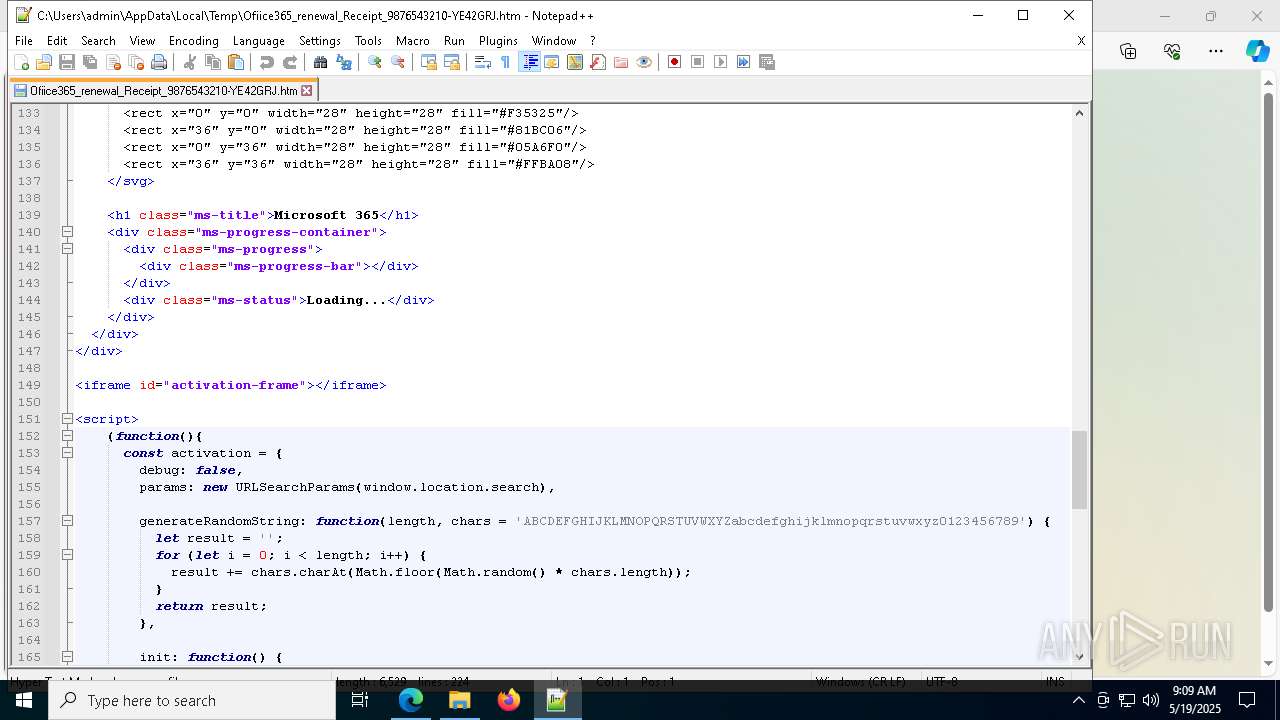Collapse the for loop on line 159
Image resolution: width=1280 pixels, height=720 pixels.
point(67,555)
